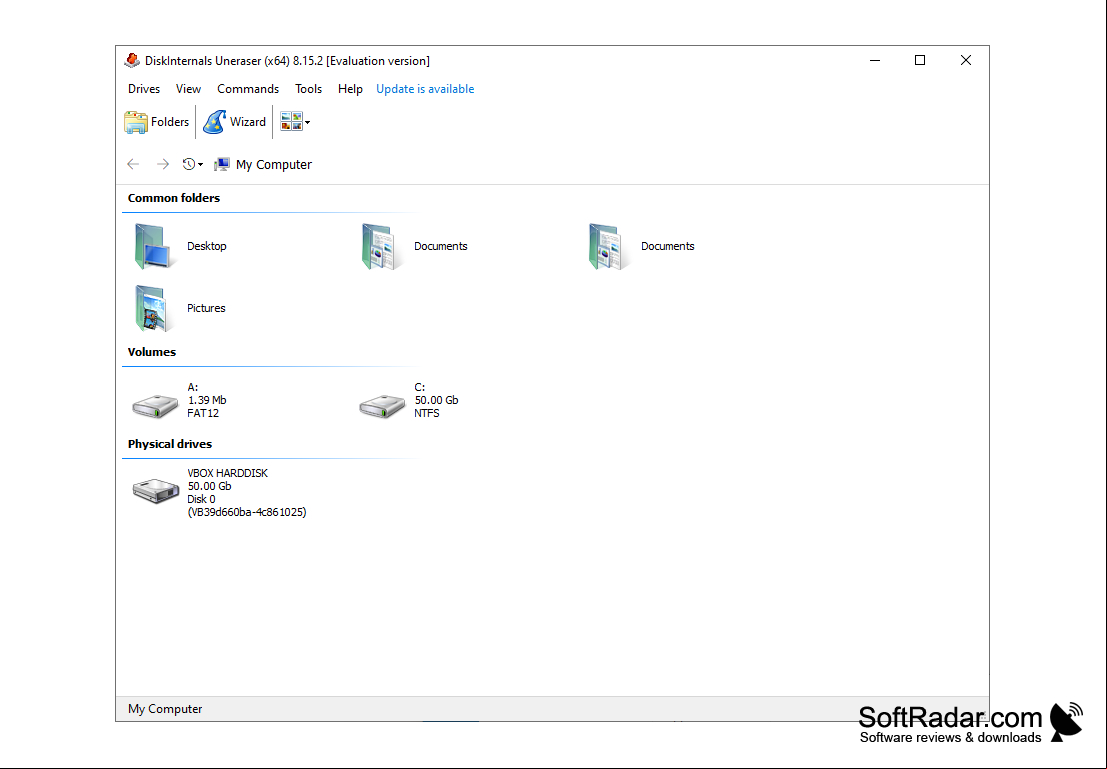Click the 50.00 Gb text under C:

436,400
